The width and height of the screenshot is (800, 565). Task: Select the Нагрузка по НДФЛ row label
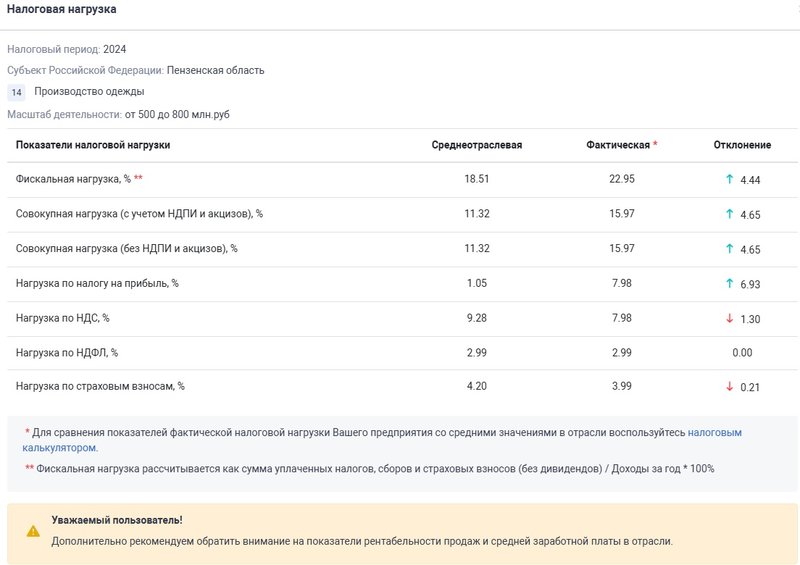[x=67, y=353]
